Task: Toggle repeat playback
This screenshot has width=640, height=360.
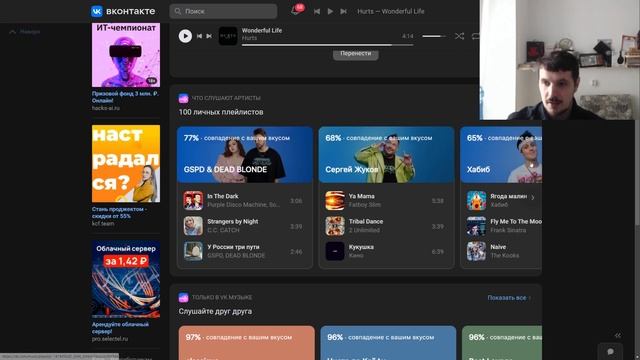Action: click(475, 36)
